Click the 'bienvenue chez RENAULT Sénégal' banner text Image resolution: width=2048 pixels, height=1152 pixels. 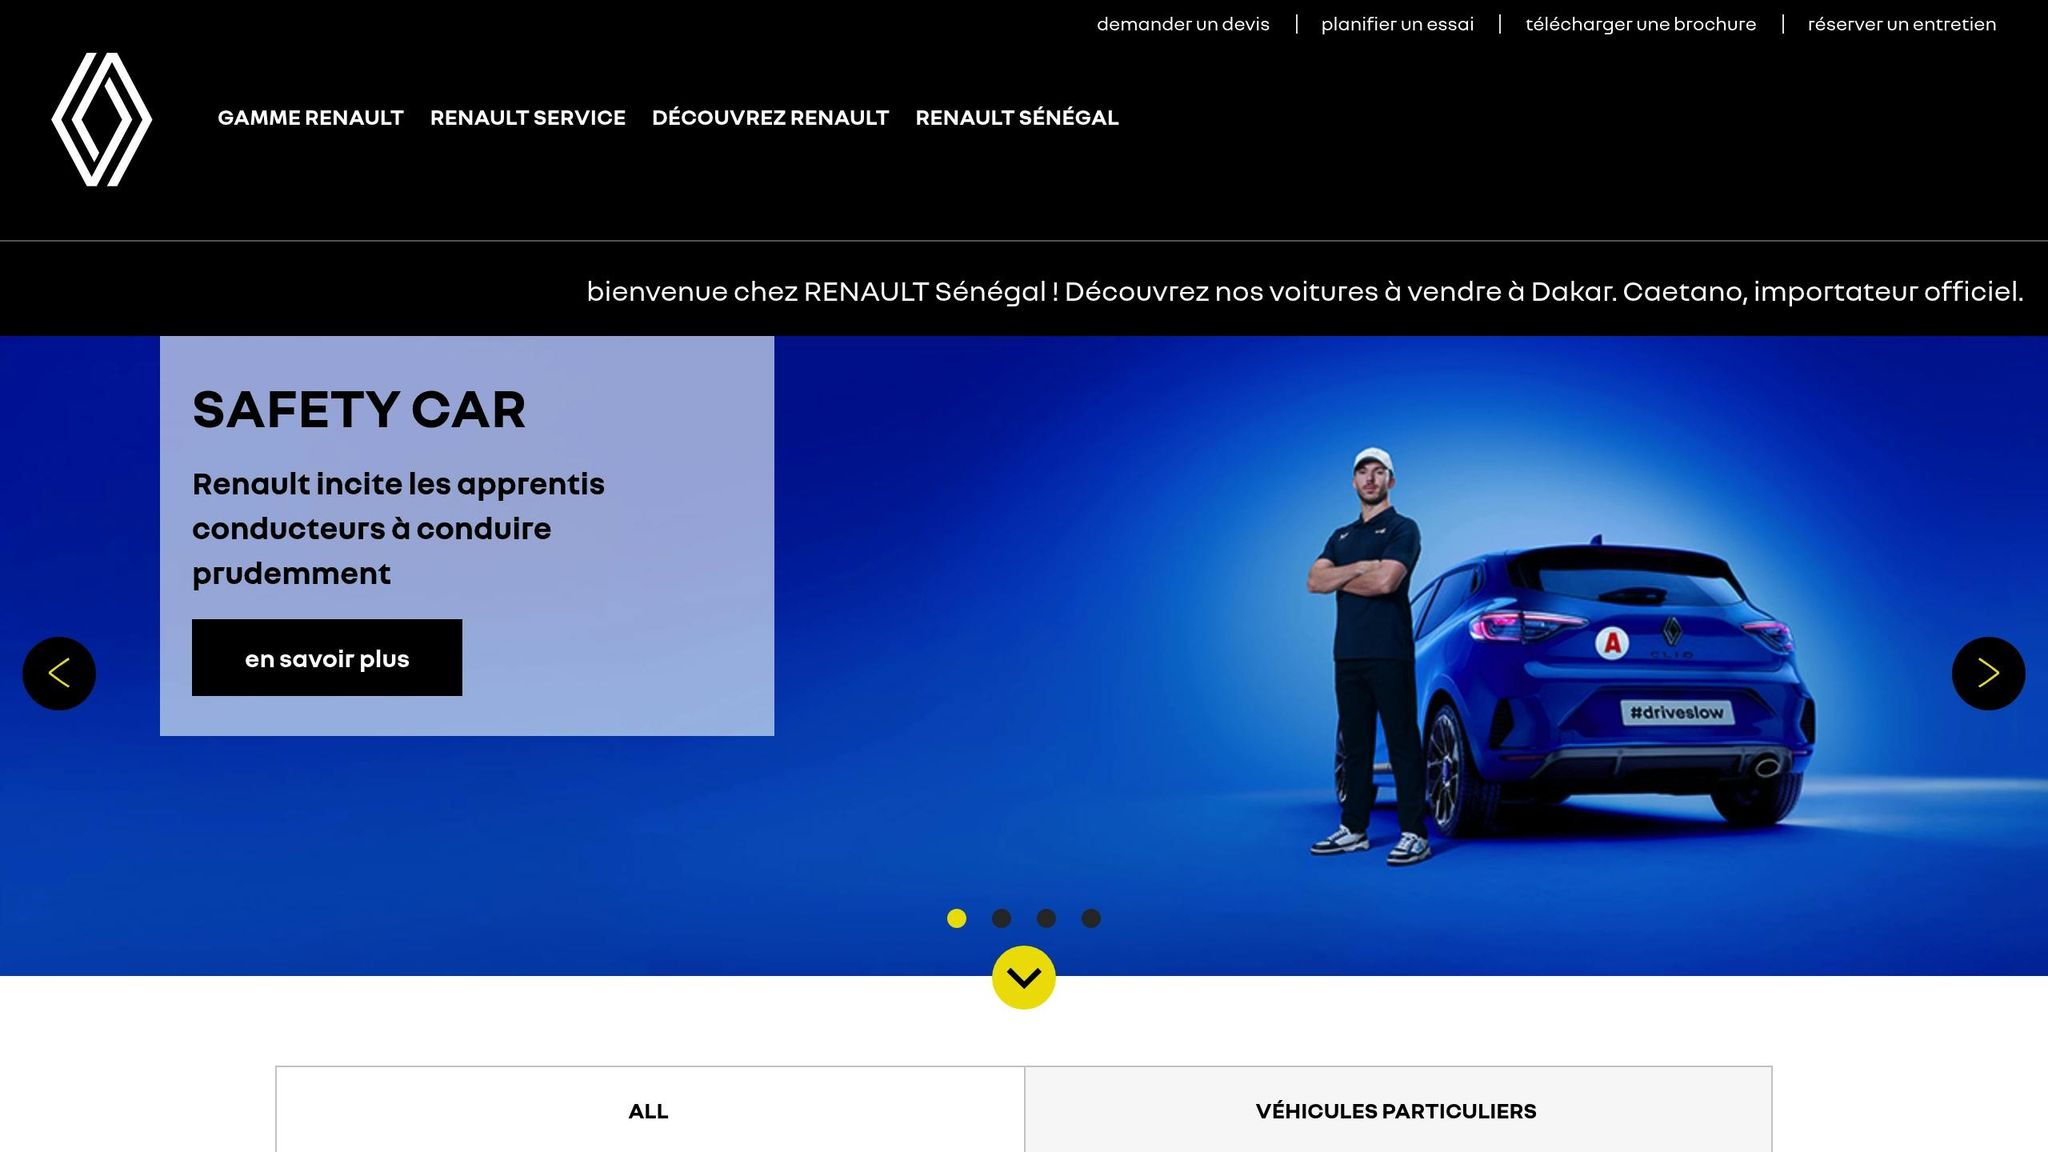point(1304,291)
